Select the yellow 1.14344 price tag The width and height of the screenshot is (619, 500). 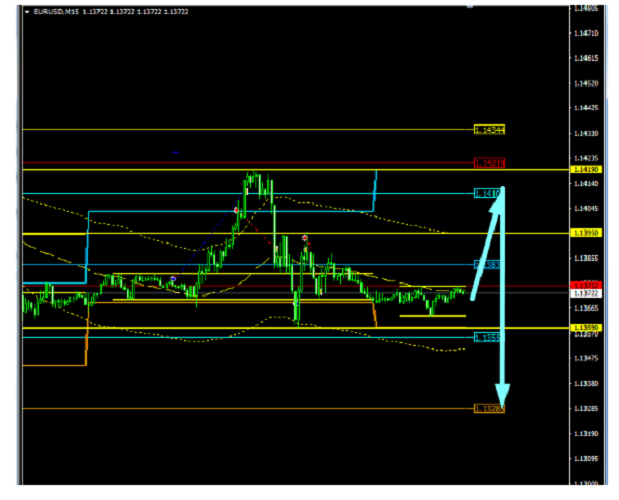[489, 129]
